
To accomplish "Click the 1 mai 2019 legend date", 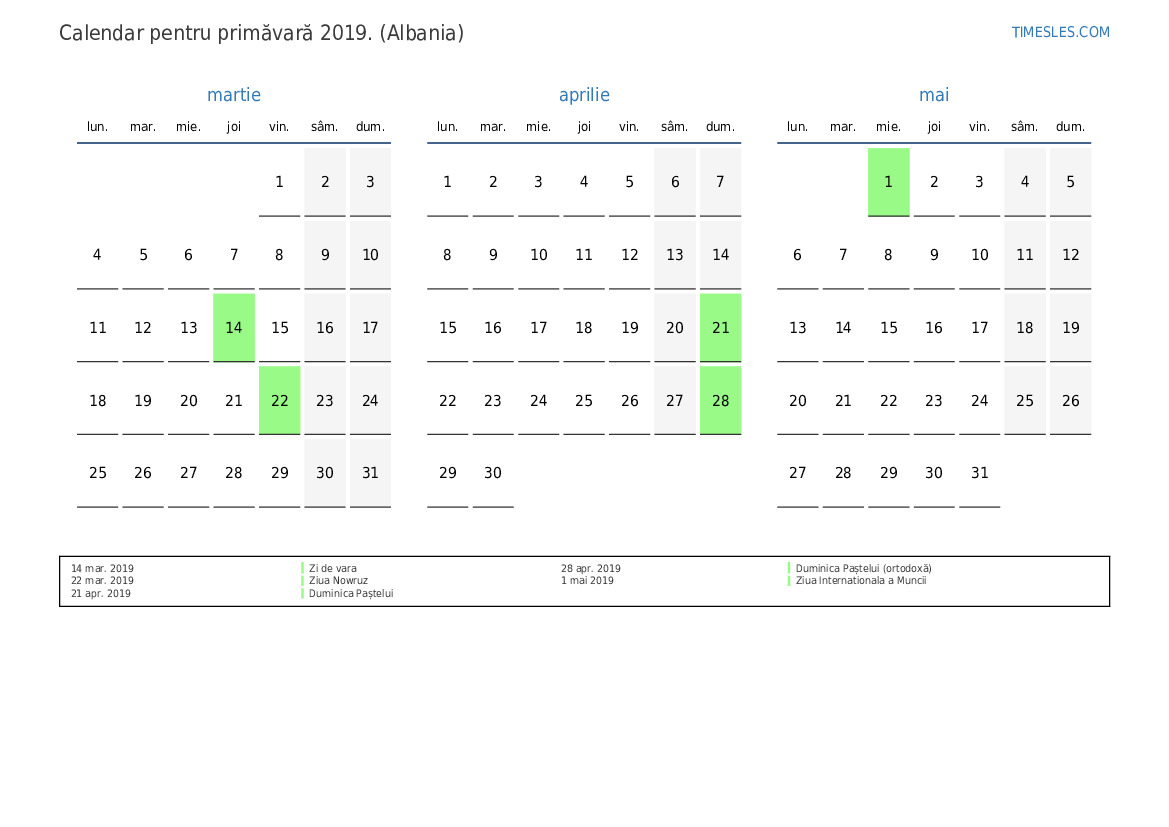I will 587,581.
